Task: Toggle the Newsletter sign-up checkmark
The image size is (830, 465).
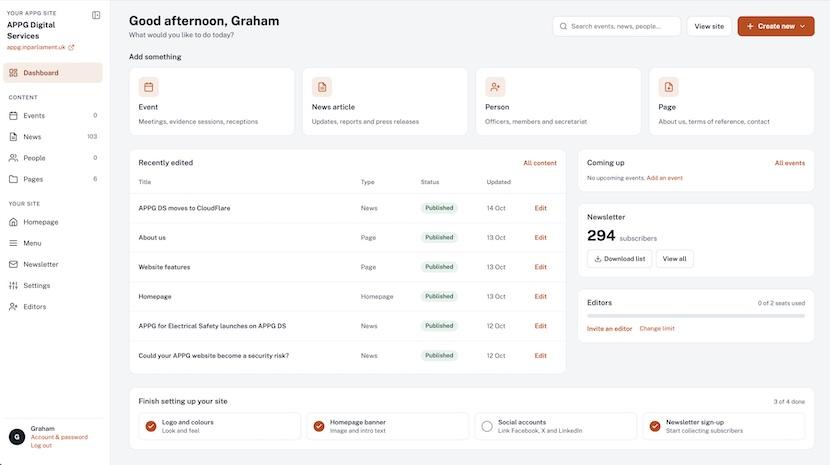Action: coord(655,426)
